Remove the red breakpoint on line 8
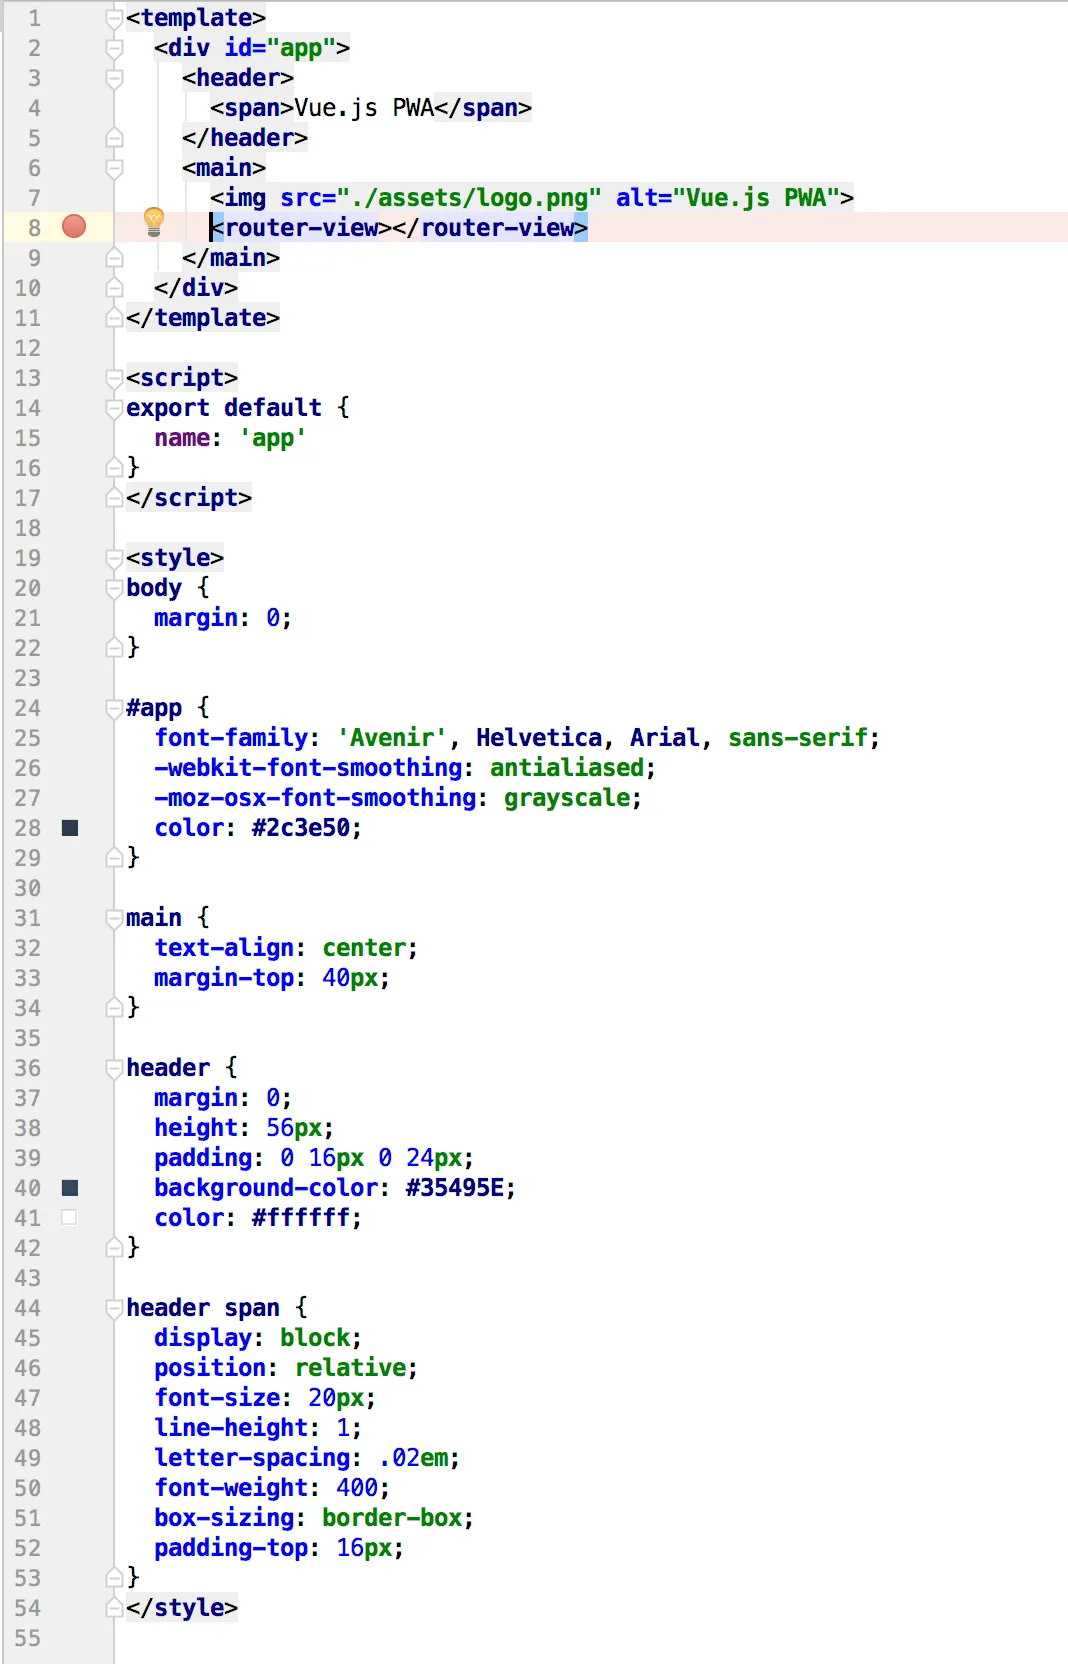This screenshot has height=1664, width=1068. 74,227
